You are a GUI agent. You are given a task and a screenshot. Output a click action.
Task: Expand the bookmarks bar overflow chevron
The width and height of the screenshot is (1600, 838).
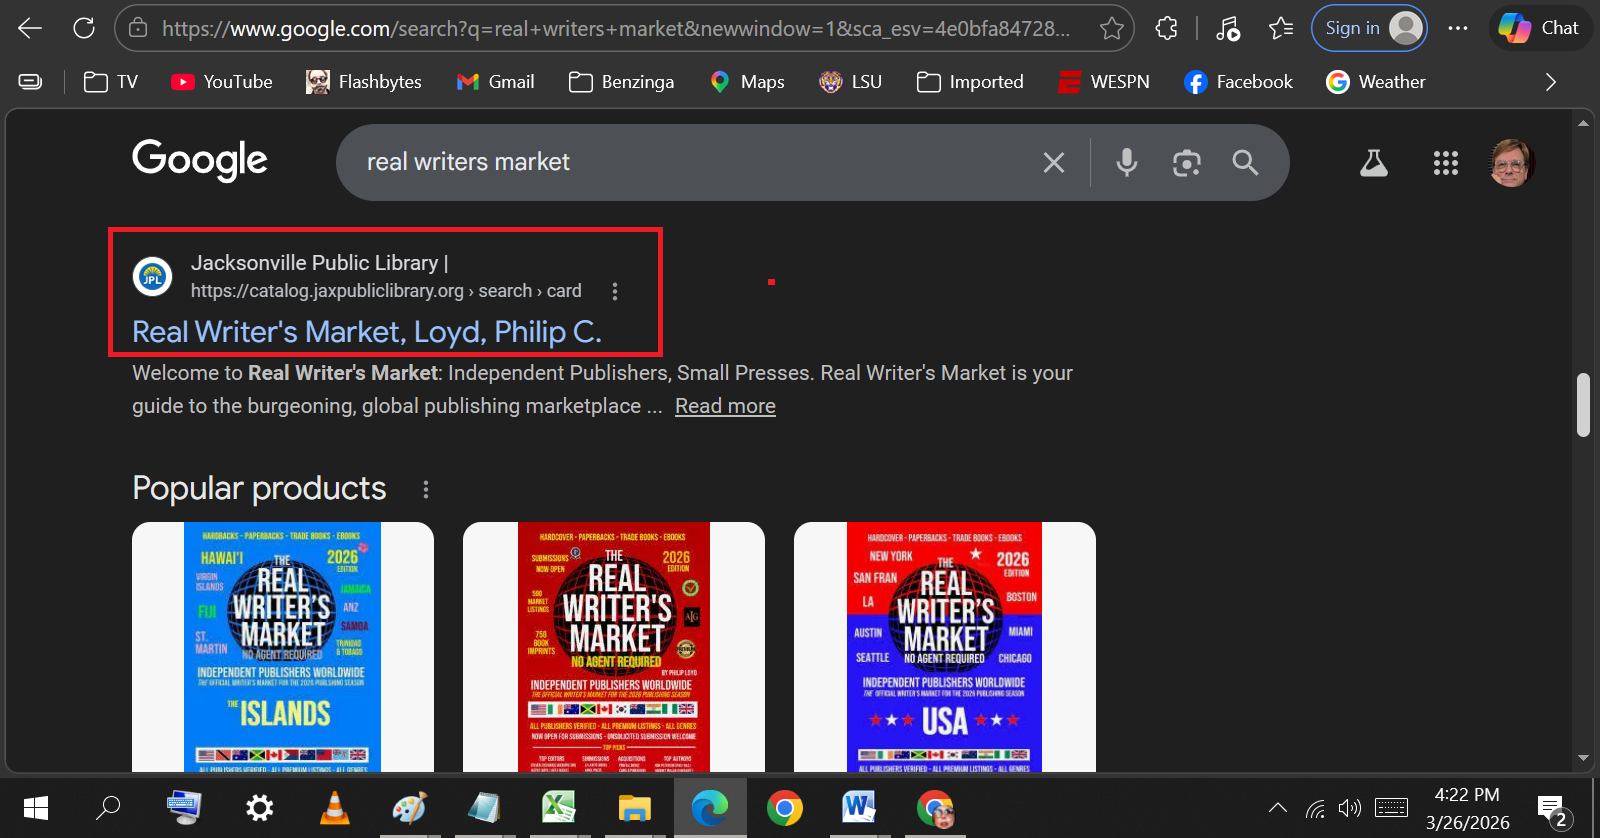1550,82
